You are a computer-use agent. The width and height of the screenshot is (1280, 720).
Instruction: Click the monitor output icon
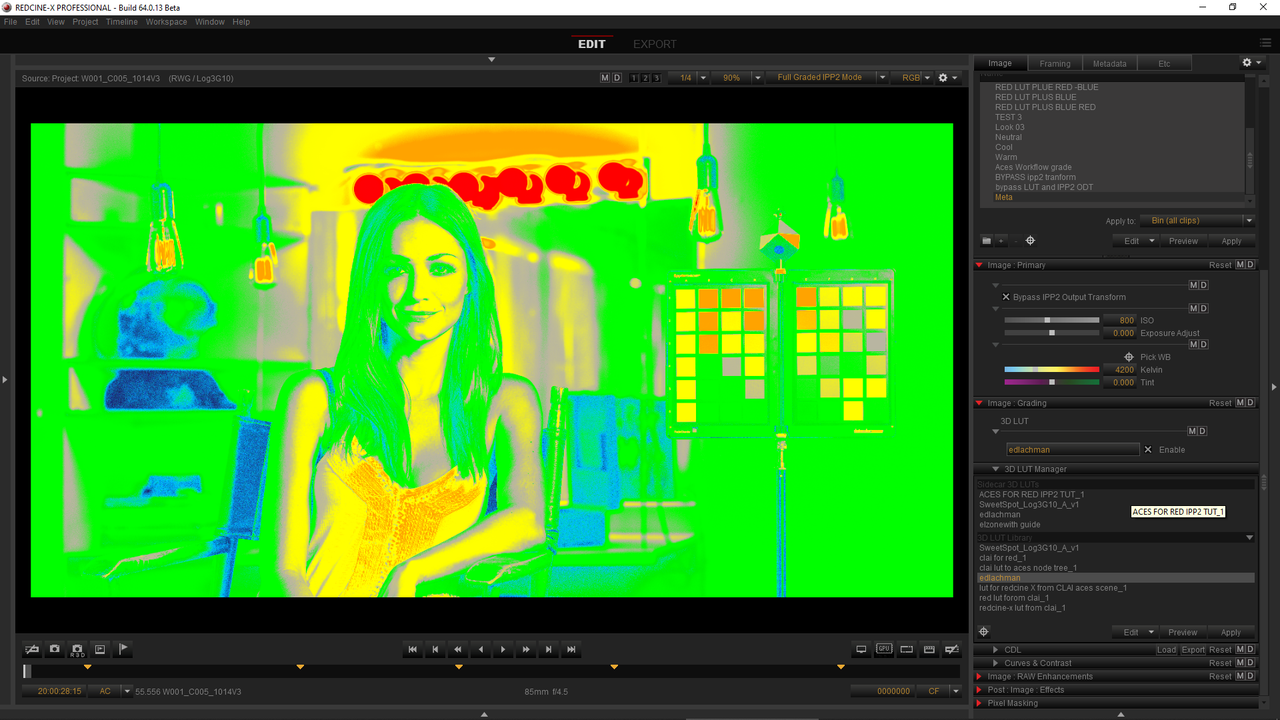[861, 649]
